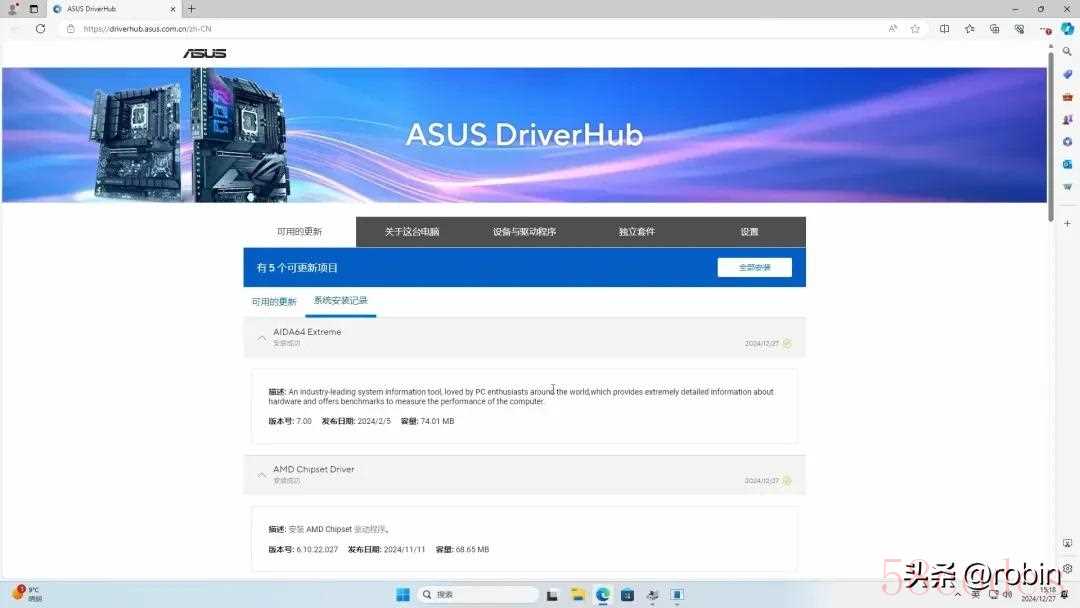Open sidebar settings gear at bottom
The height and width of the screenshot is (608, 1080).
tap(1067, 569)
